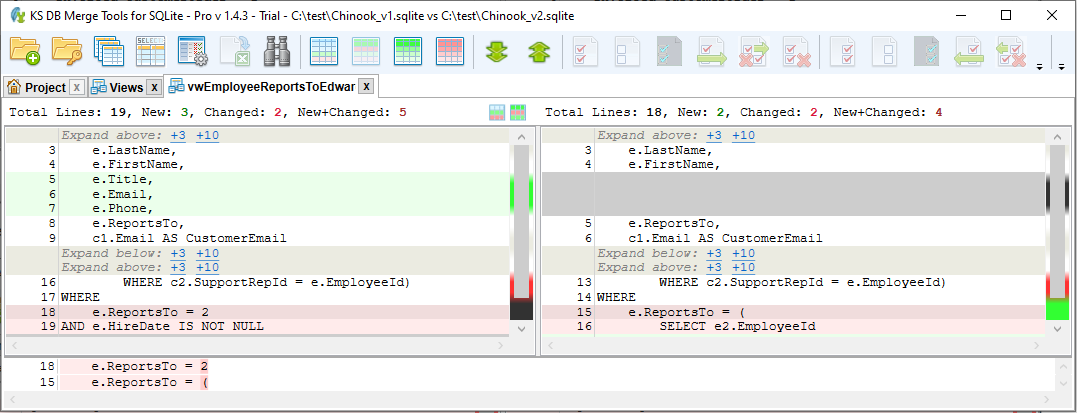Select right line SELECT e2.EmployeeId
Viewport: 1077px width, 413px height.
[x=793, y=326]
